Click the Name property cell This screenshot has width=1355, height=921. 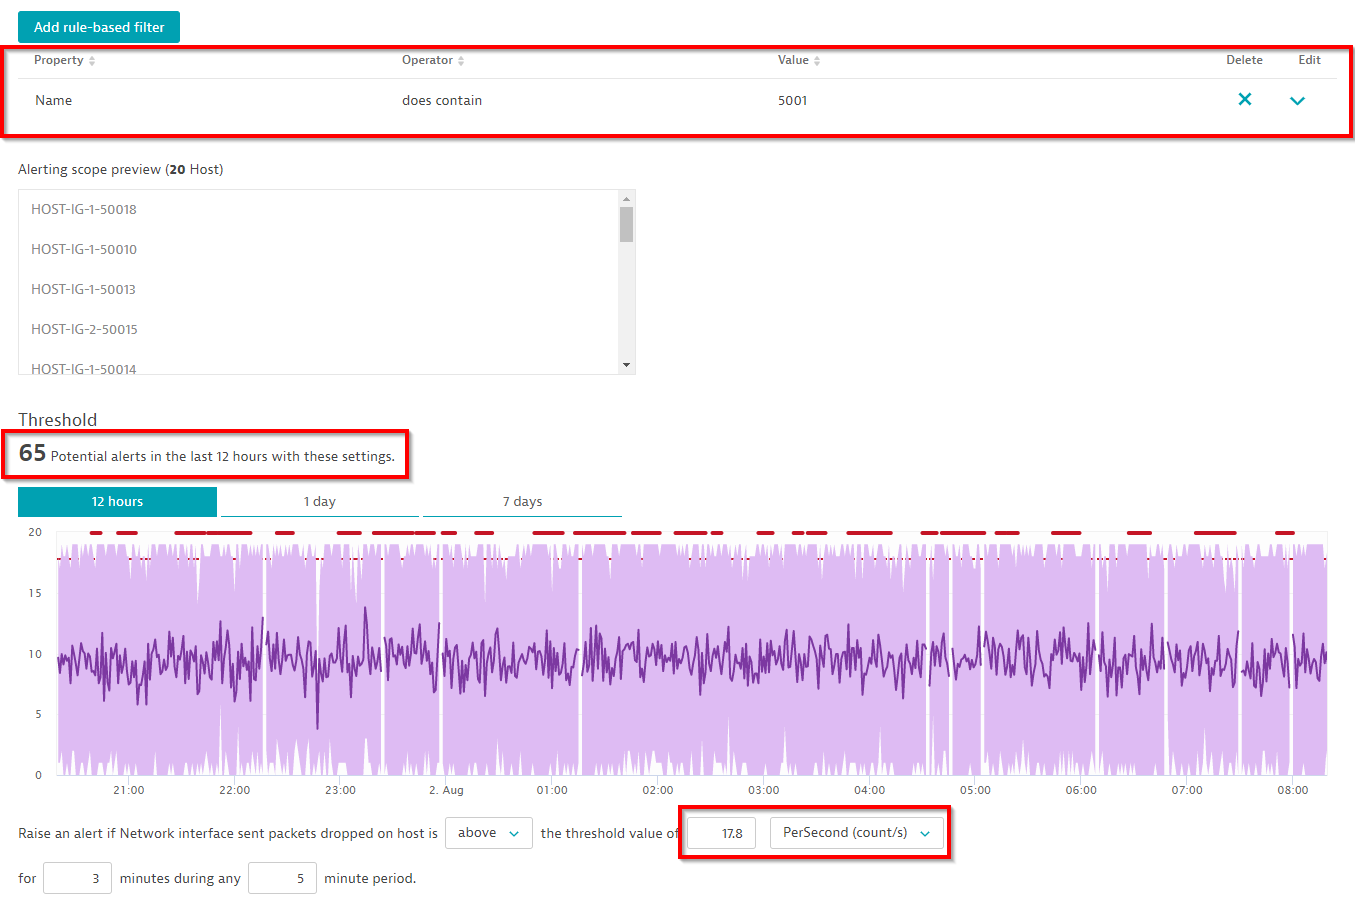53,100
